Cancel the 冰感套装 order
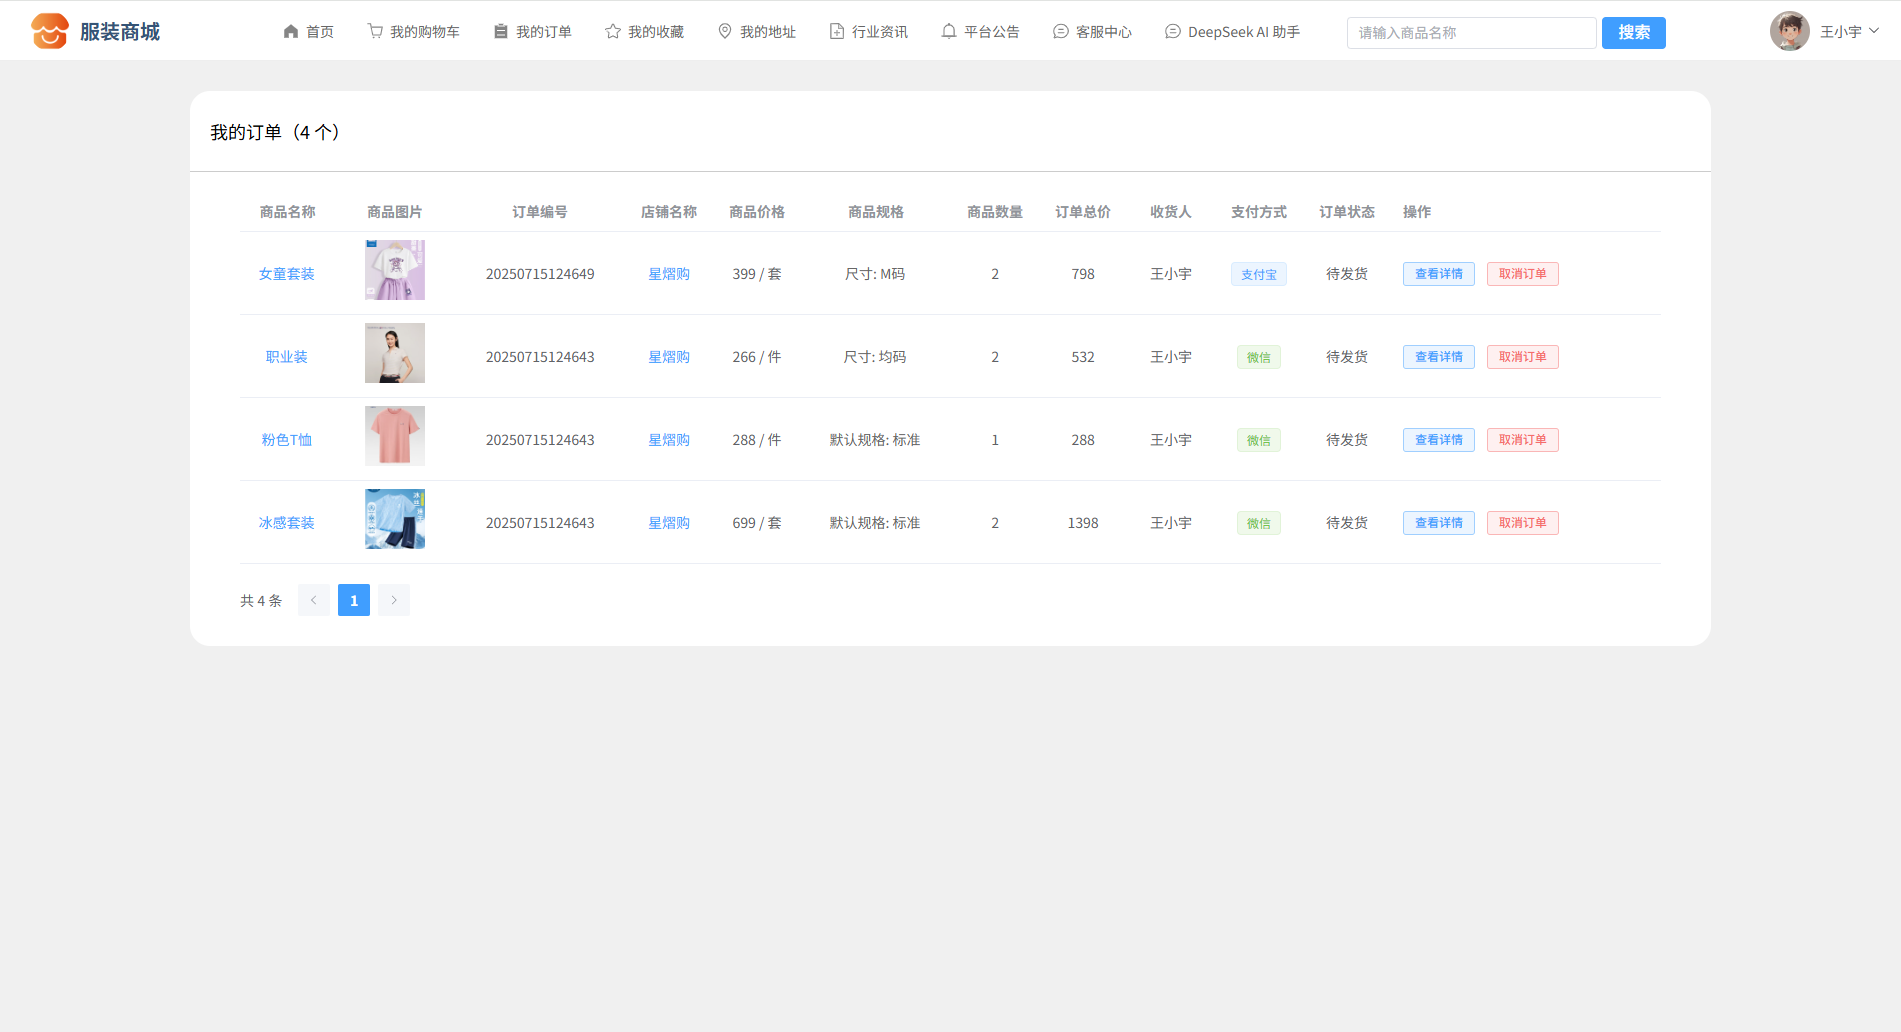 (x=1522, y=523)
